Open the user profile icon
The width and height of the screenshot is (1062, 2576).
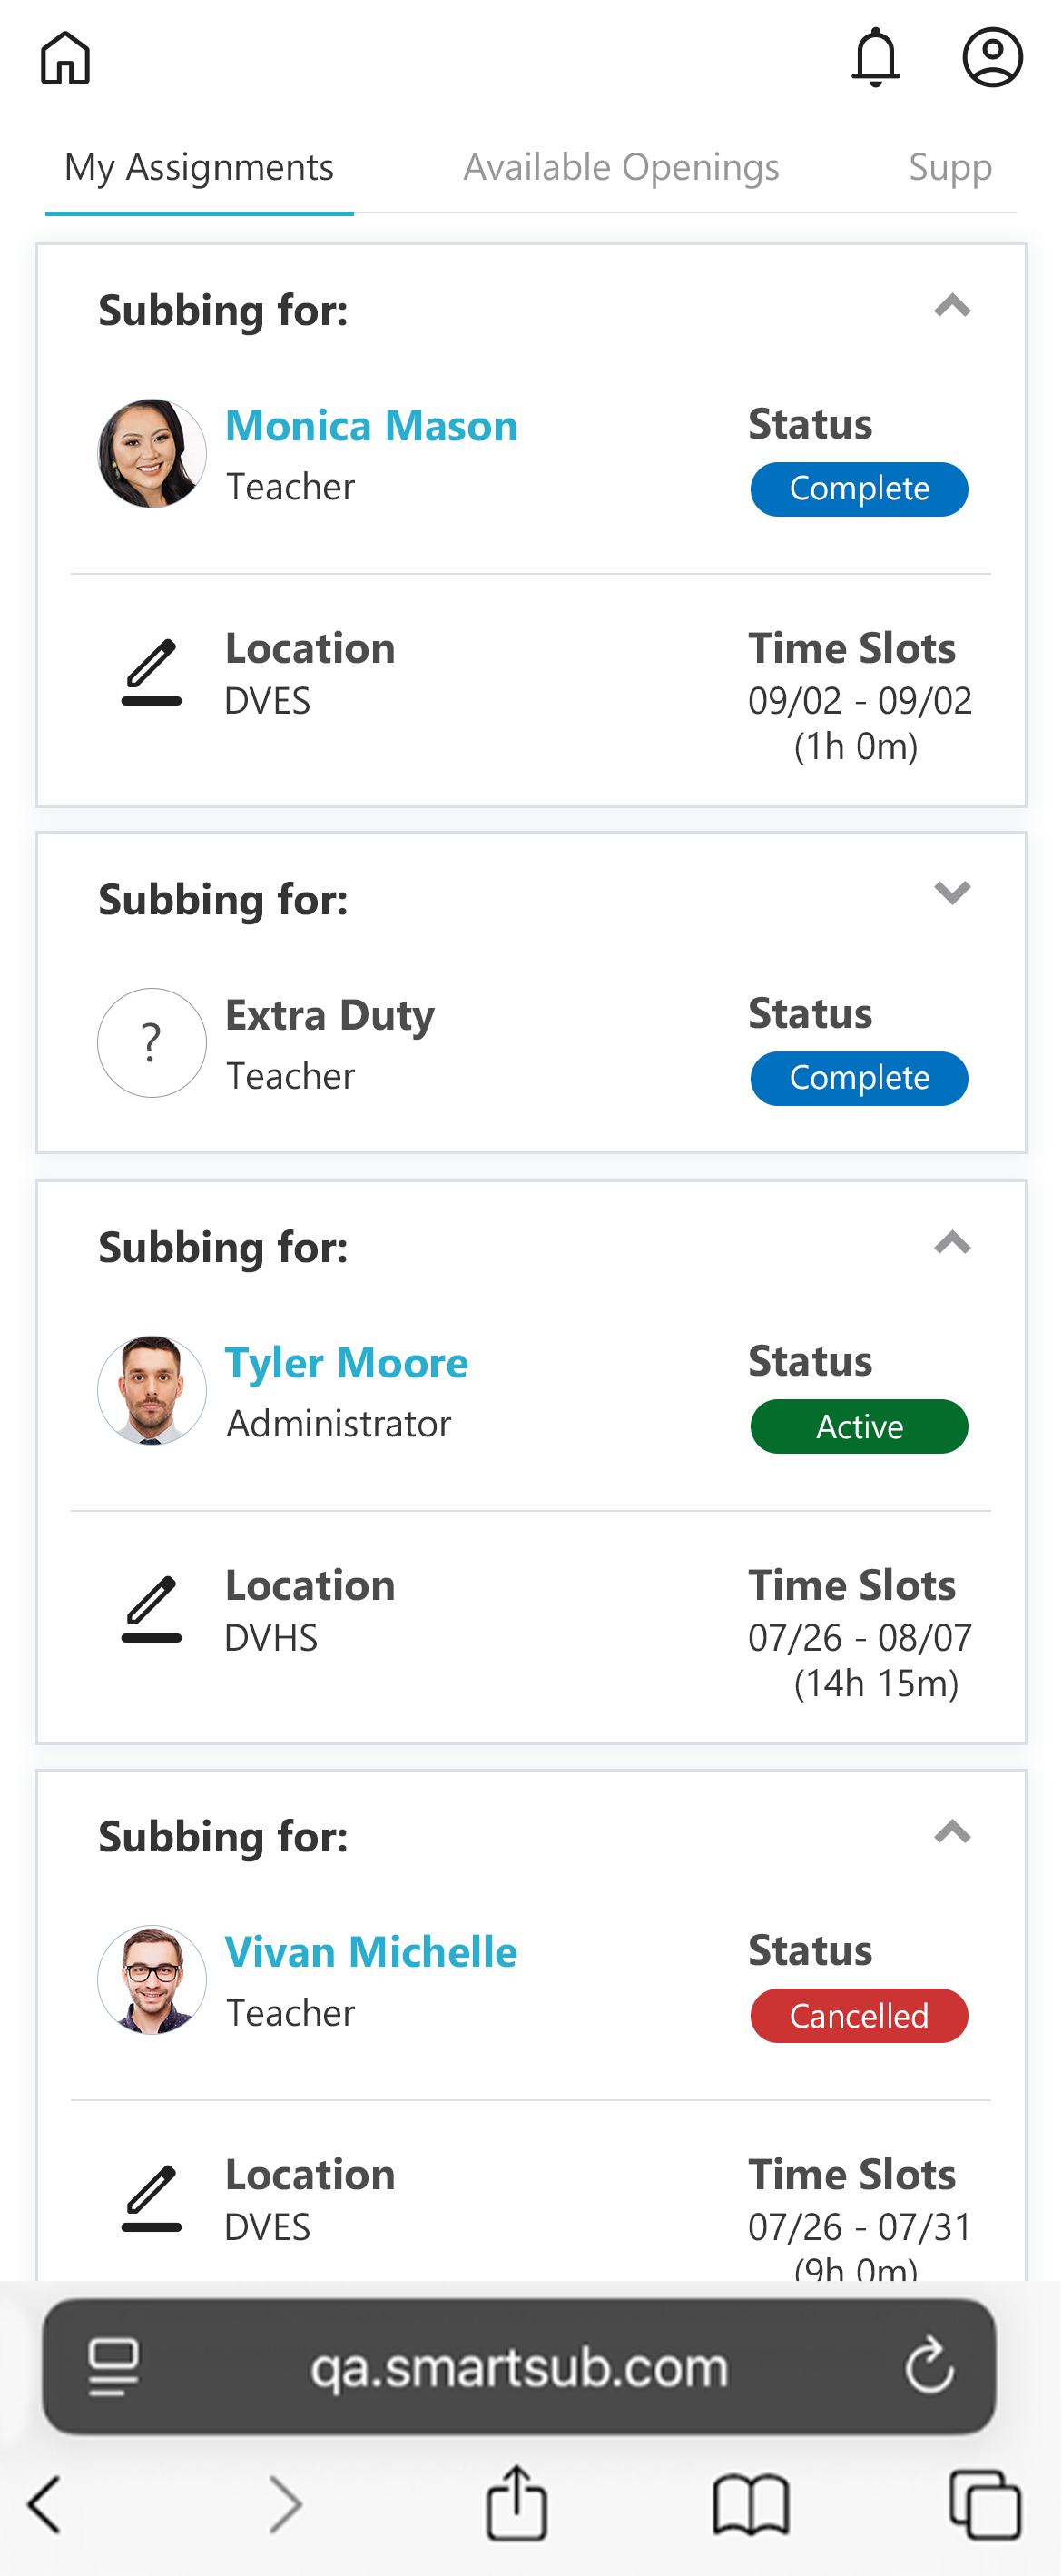click(x=992, y=58)
